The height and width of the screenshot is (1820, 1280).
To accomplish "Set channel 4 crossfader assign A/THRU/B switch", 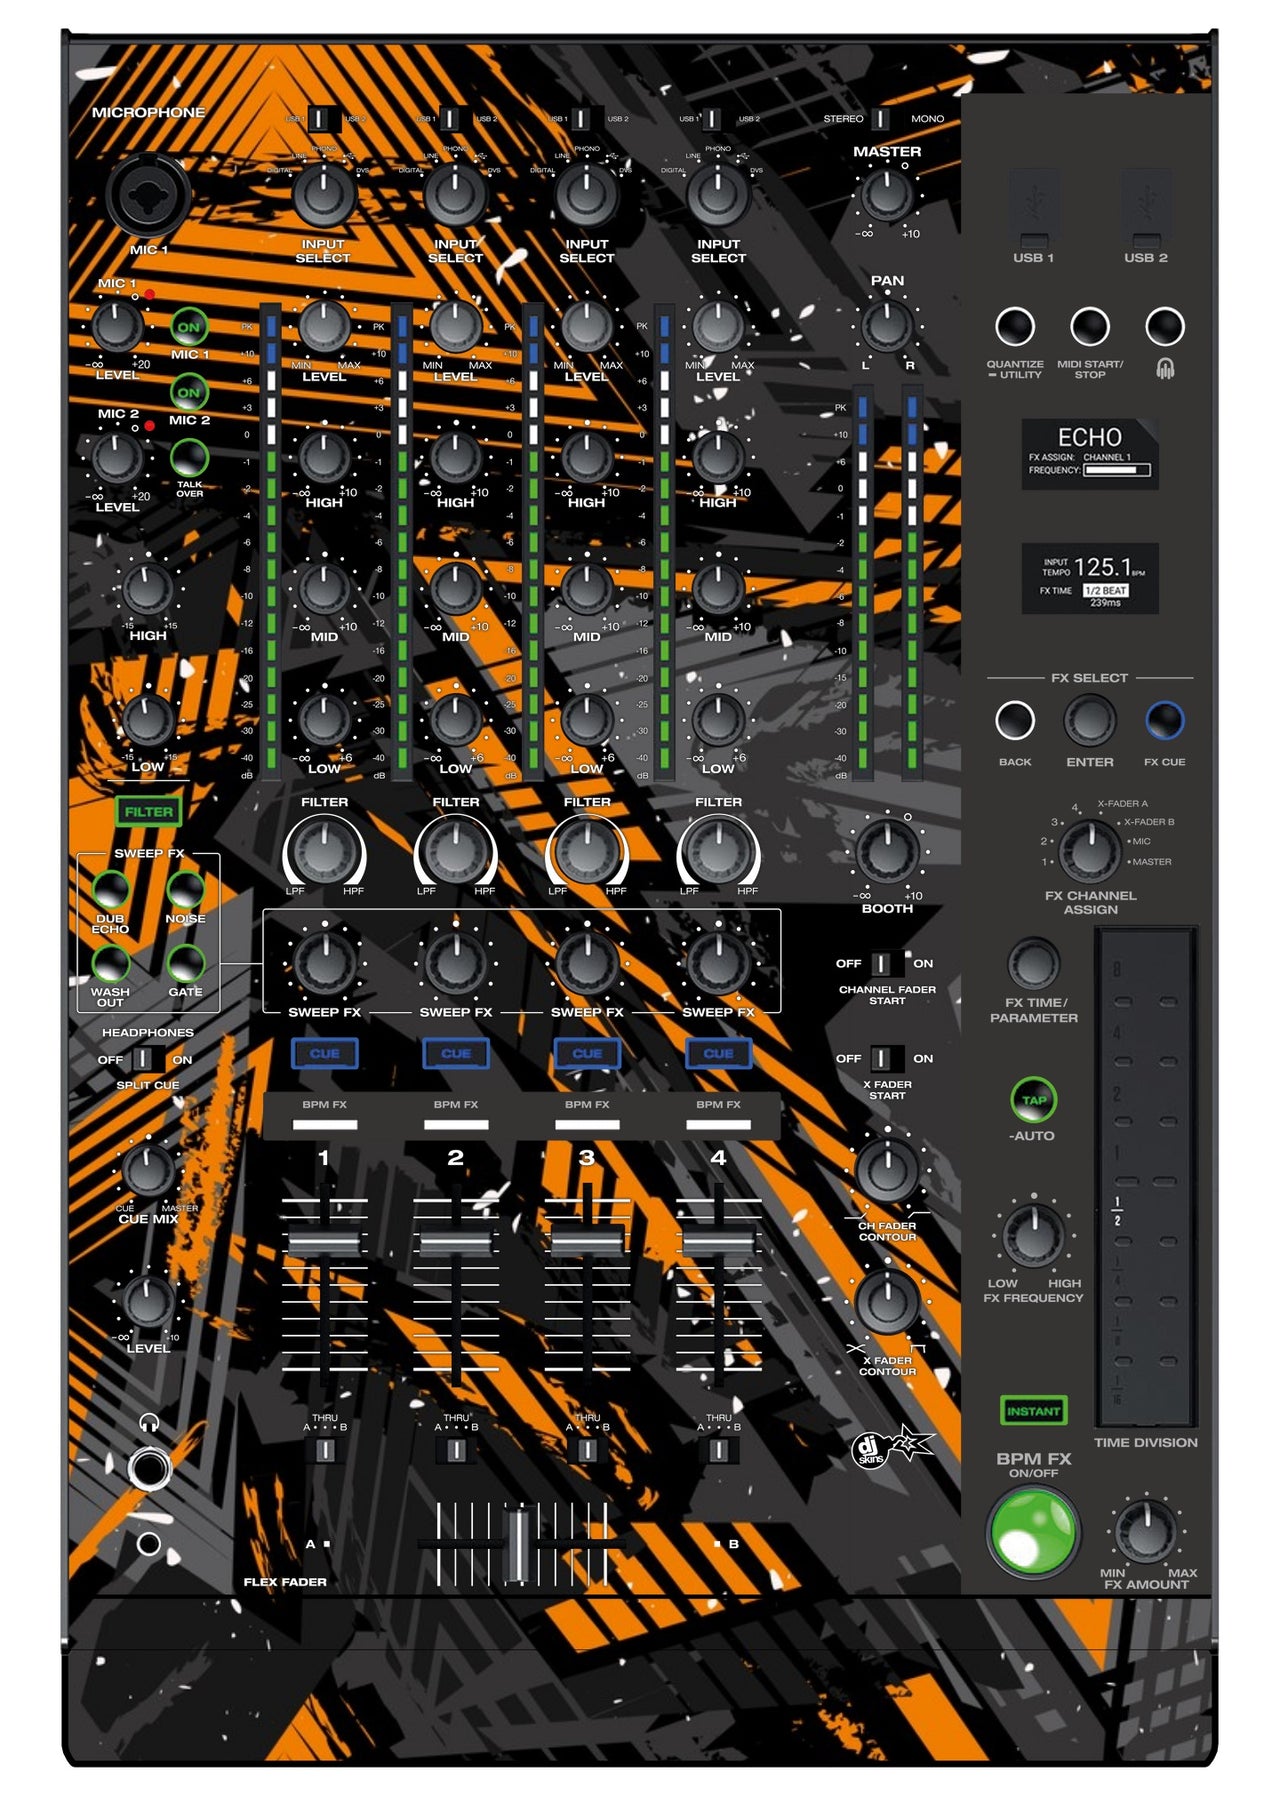I will [718, 1449].
